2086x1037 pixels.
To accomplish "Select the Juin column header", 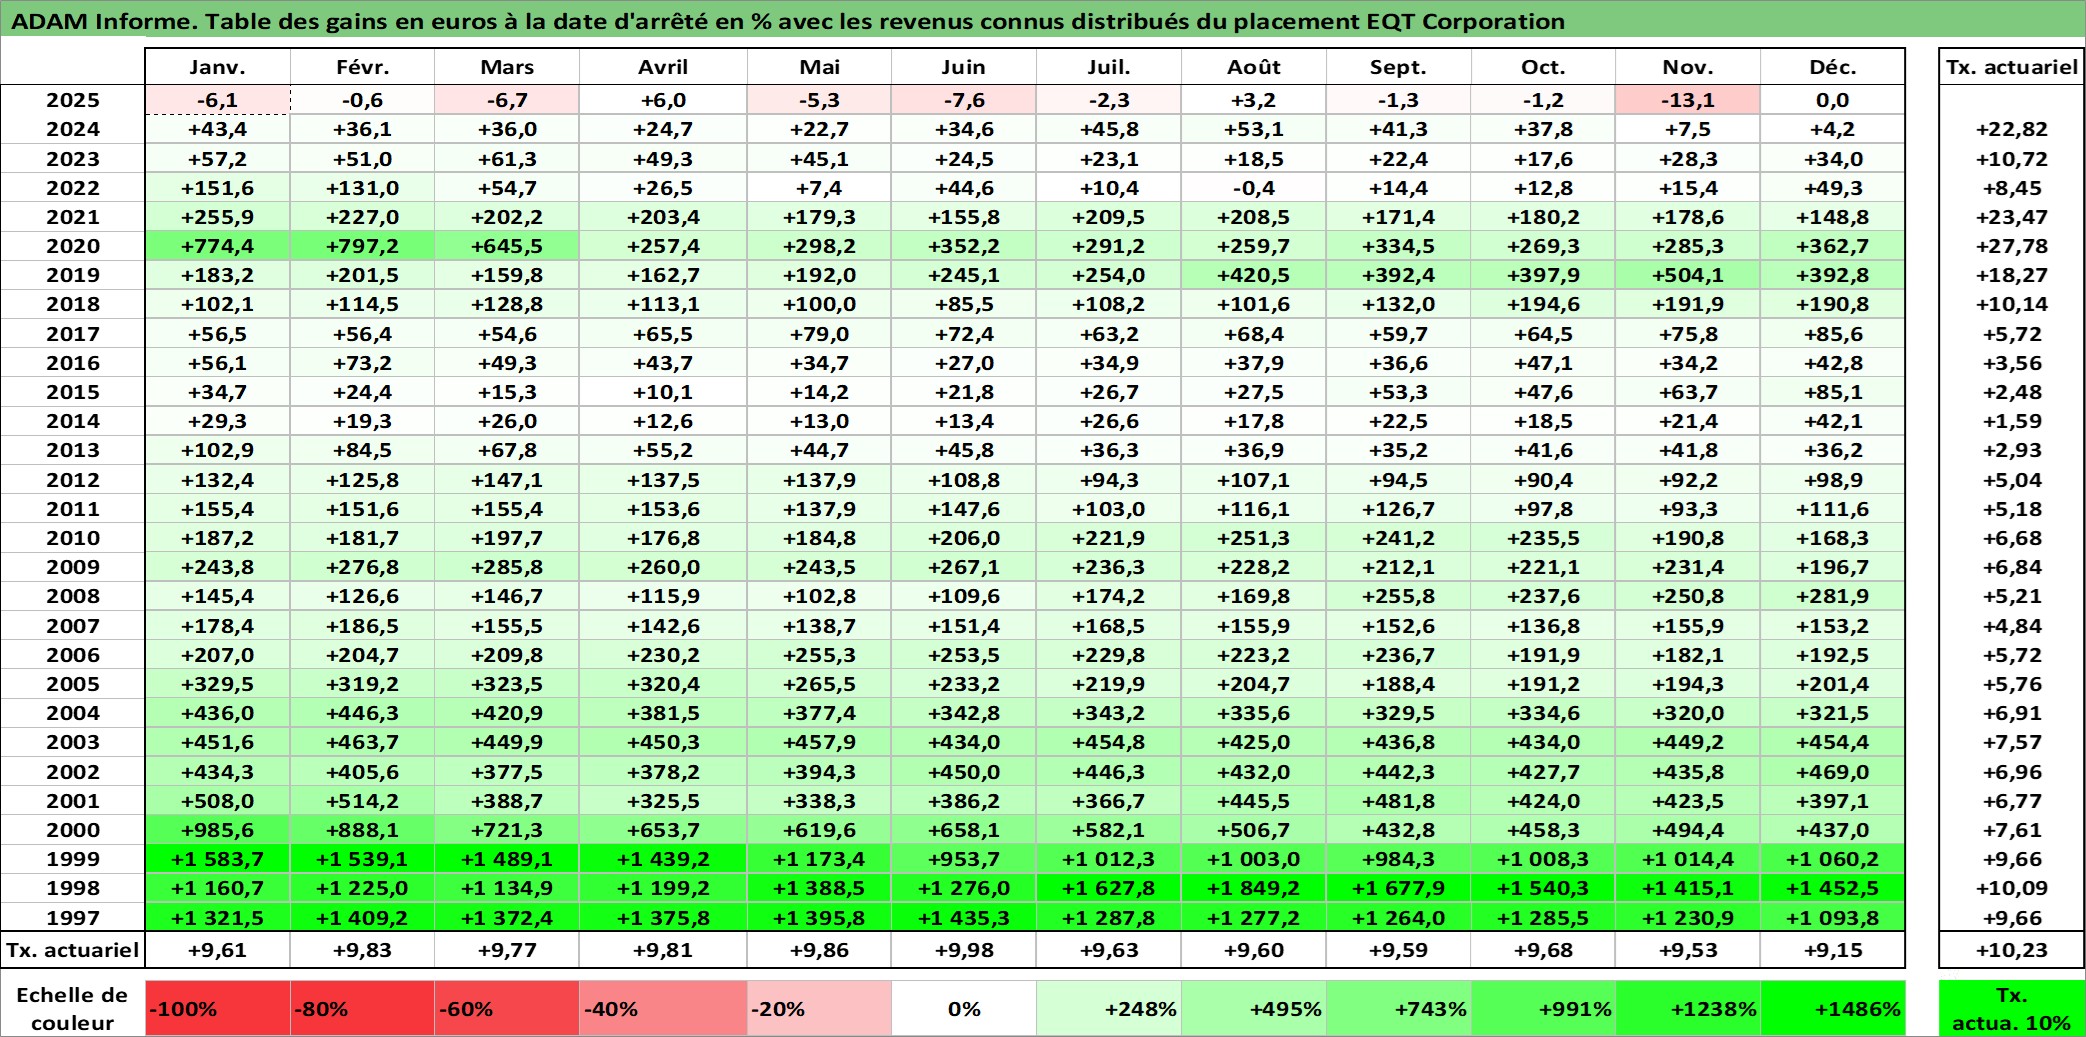I will pyautogui.click(x=964, y=67).
